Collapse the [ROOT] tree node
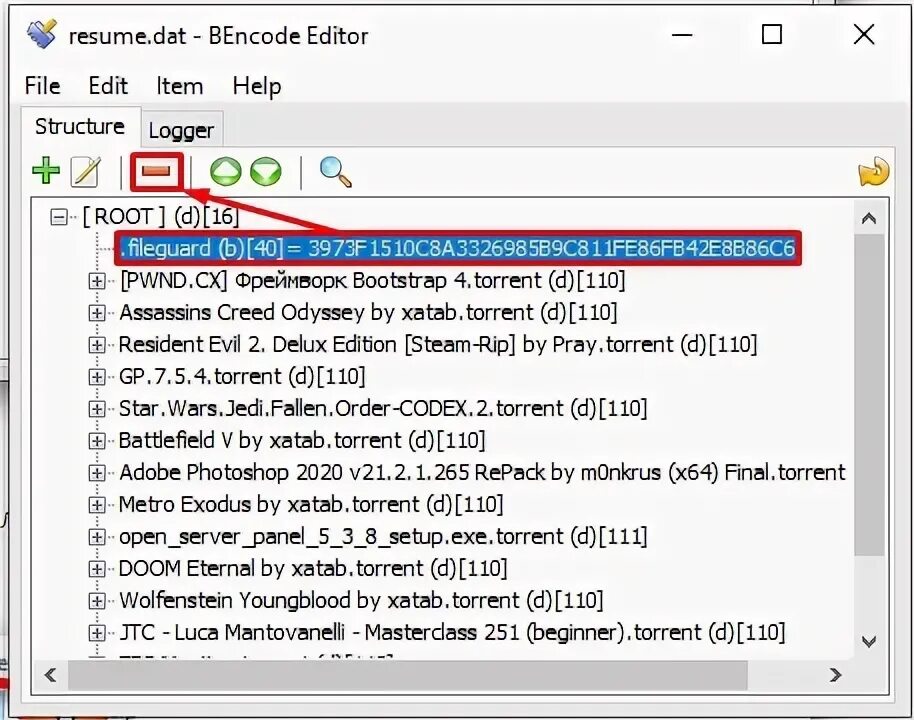 tap(58, 217)
